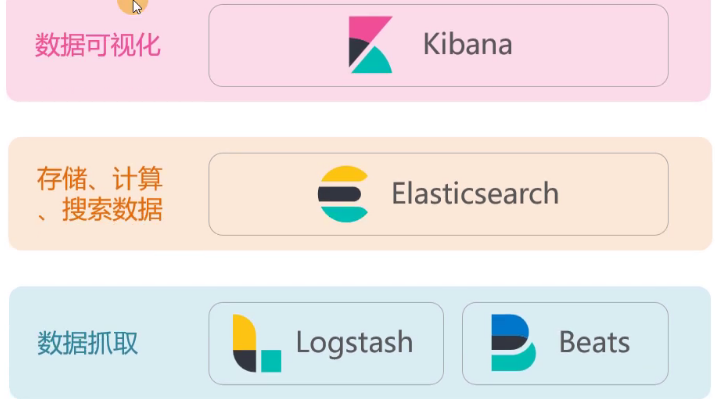Image resolution: width=715 pixels, height=399 pixels.
Task: Click the 数据抓取 heading
Action: click(87, 343)
